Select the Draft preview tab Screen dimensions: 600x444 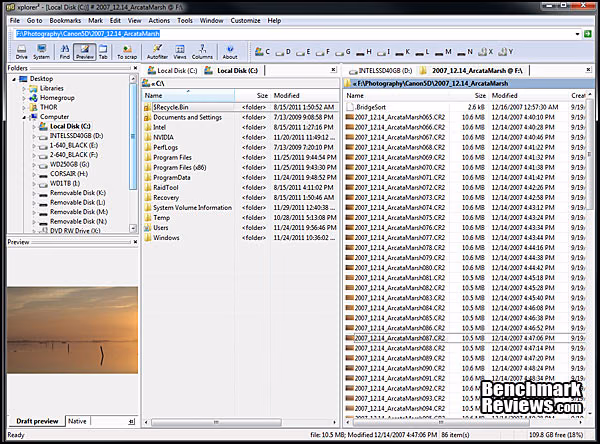(37, 421)
